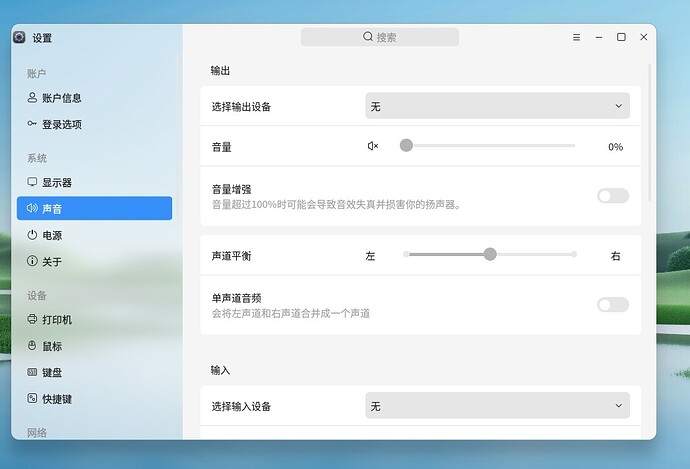The width and height of the screenshot is (690, 469).
Task: Click the 快捷键 shortcut icon
Action: pyautogui.click(x=32, y=398)
